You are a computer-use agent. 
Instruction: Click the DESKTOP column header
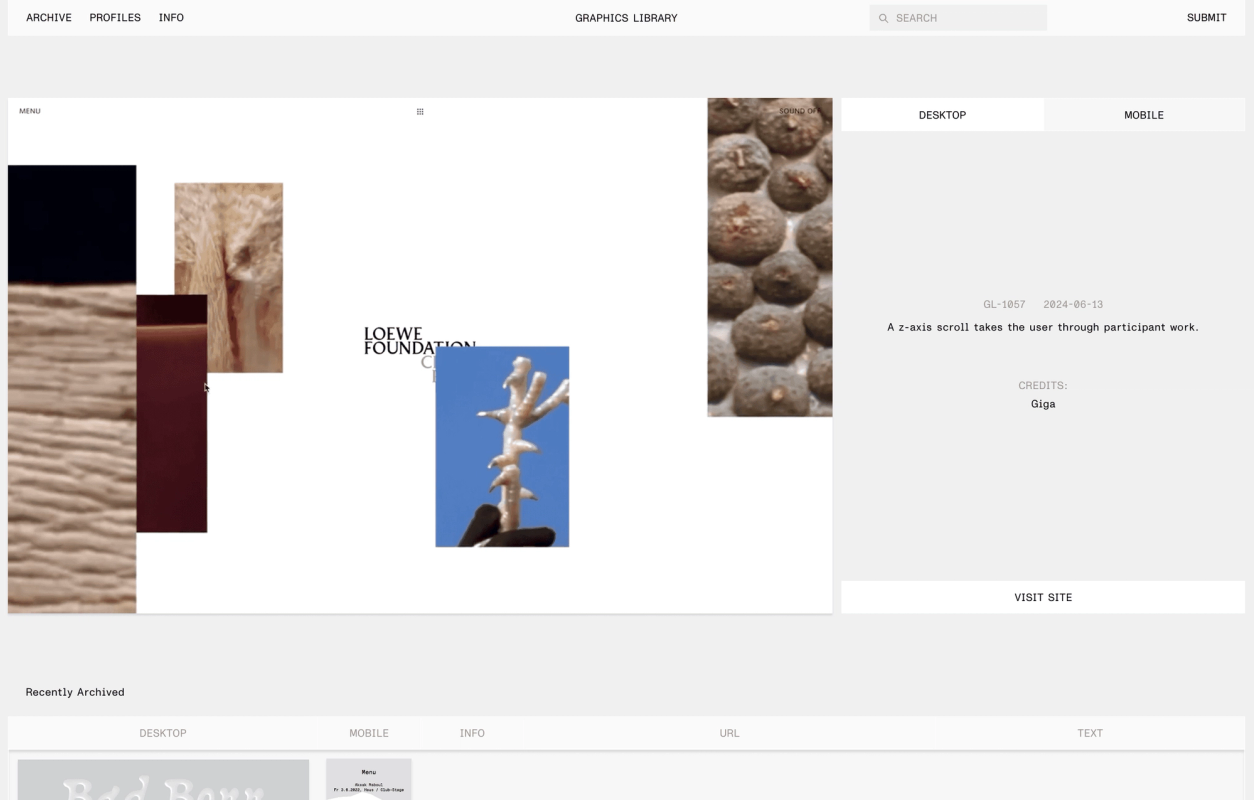(163, 733)
